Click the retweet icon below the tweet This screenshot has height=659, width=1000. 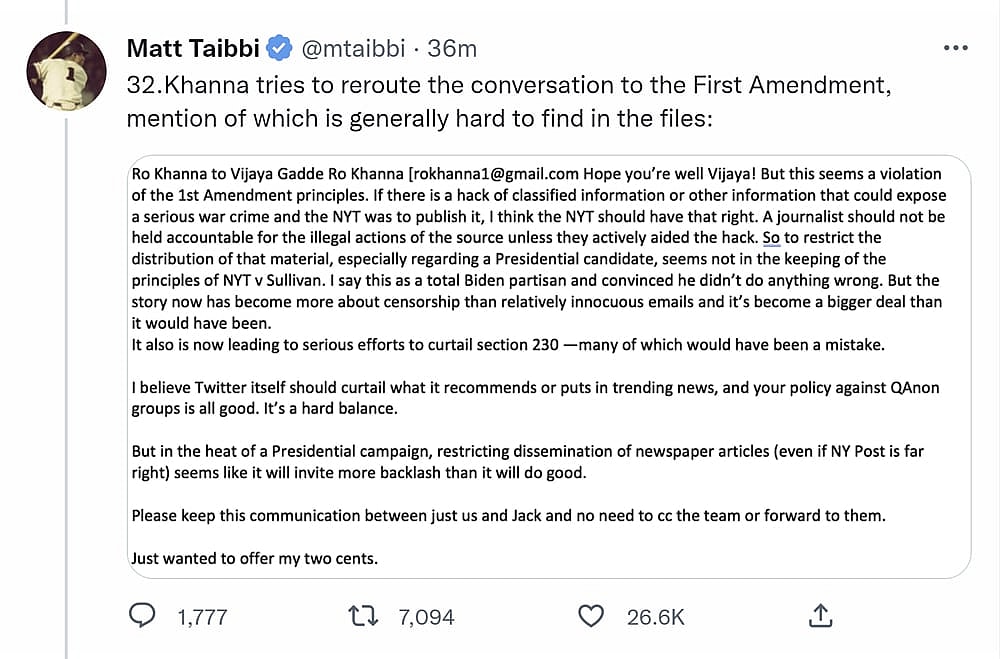(x=363, y=615)
